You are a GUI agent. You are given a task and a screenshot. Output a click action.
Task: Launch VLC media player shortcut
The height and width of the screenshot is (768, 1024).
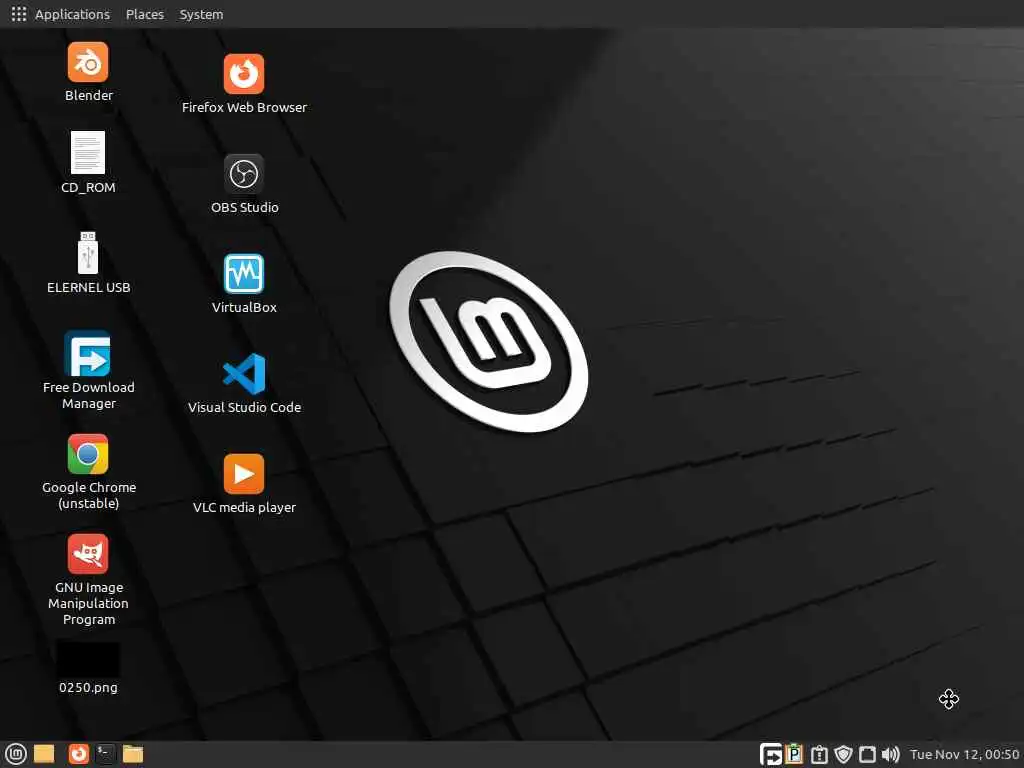(x=244, y=473)
